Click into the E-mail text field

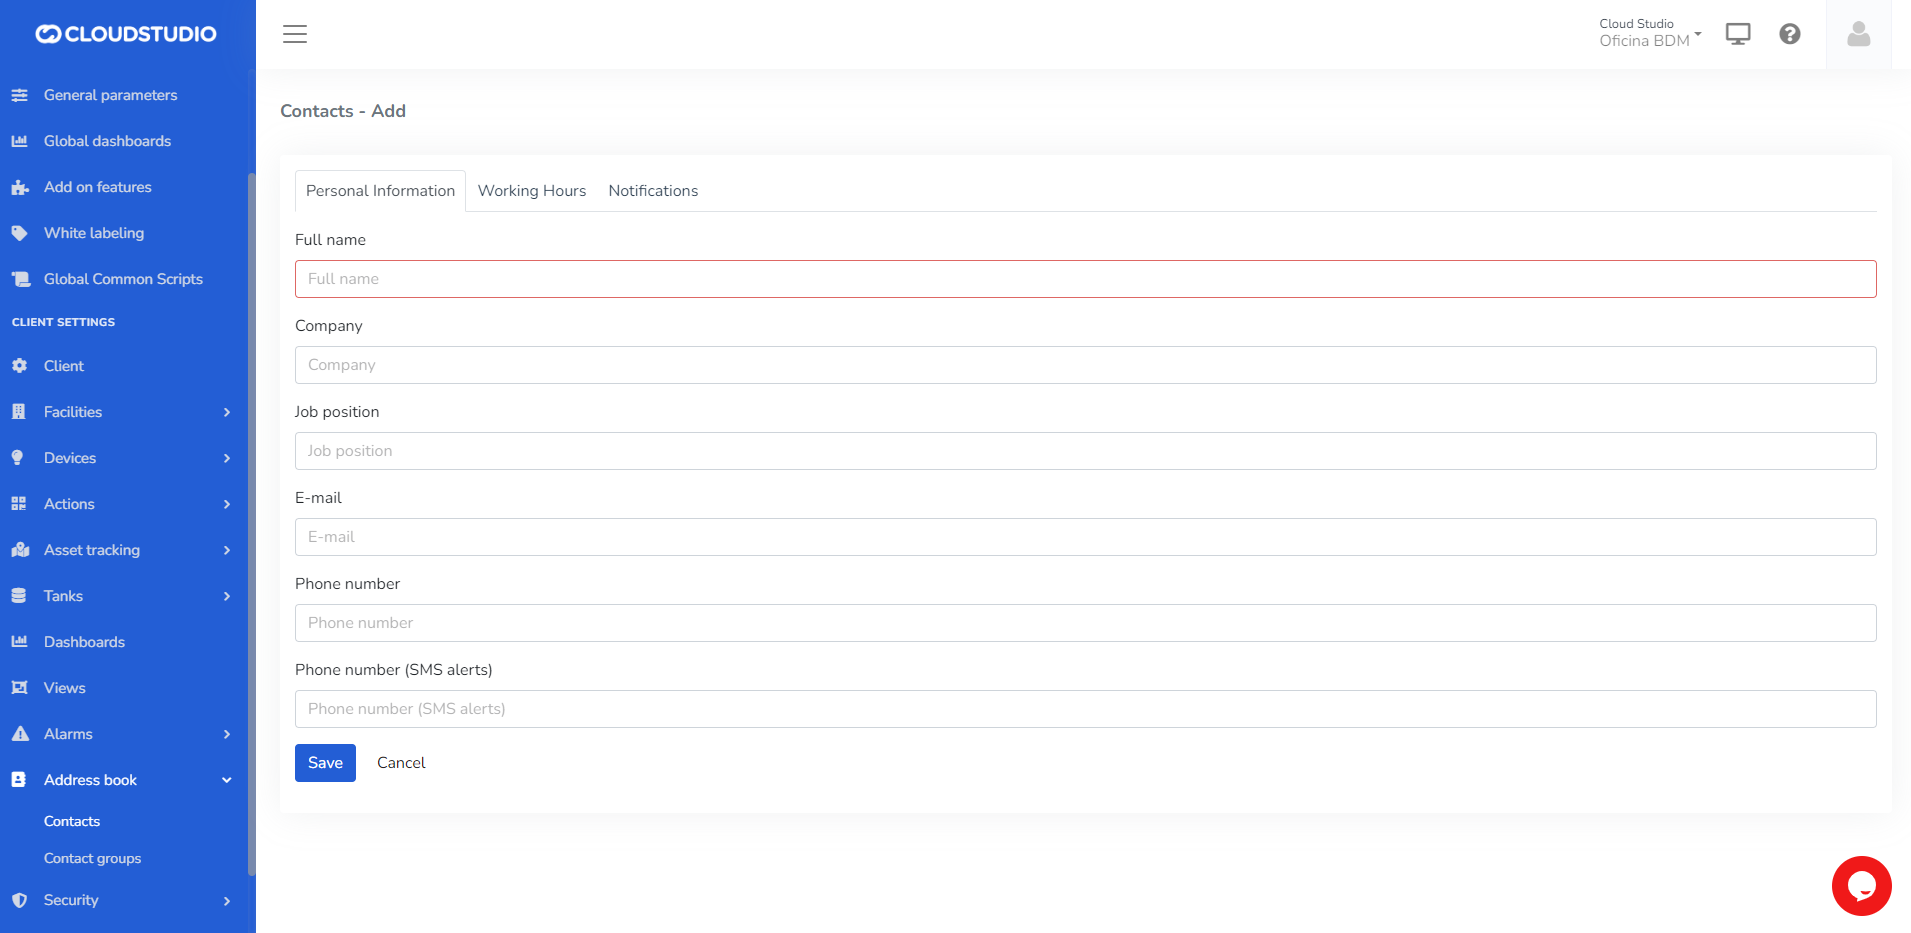[x=1085, y=537]
